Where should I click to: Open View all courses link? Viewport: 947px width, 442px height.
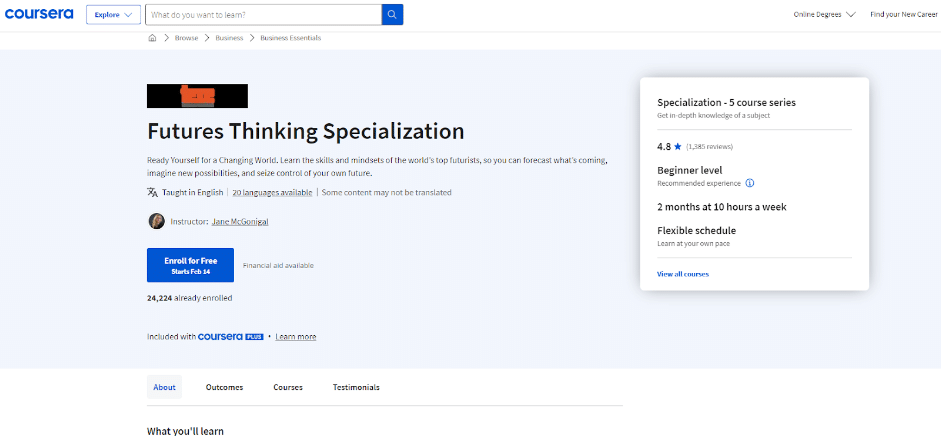(x=683, y=274)
